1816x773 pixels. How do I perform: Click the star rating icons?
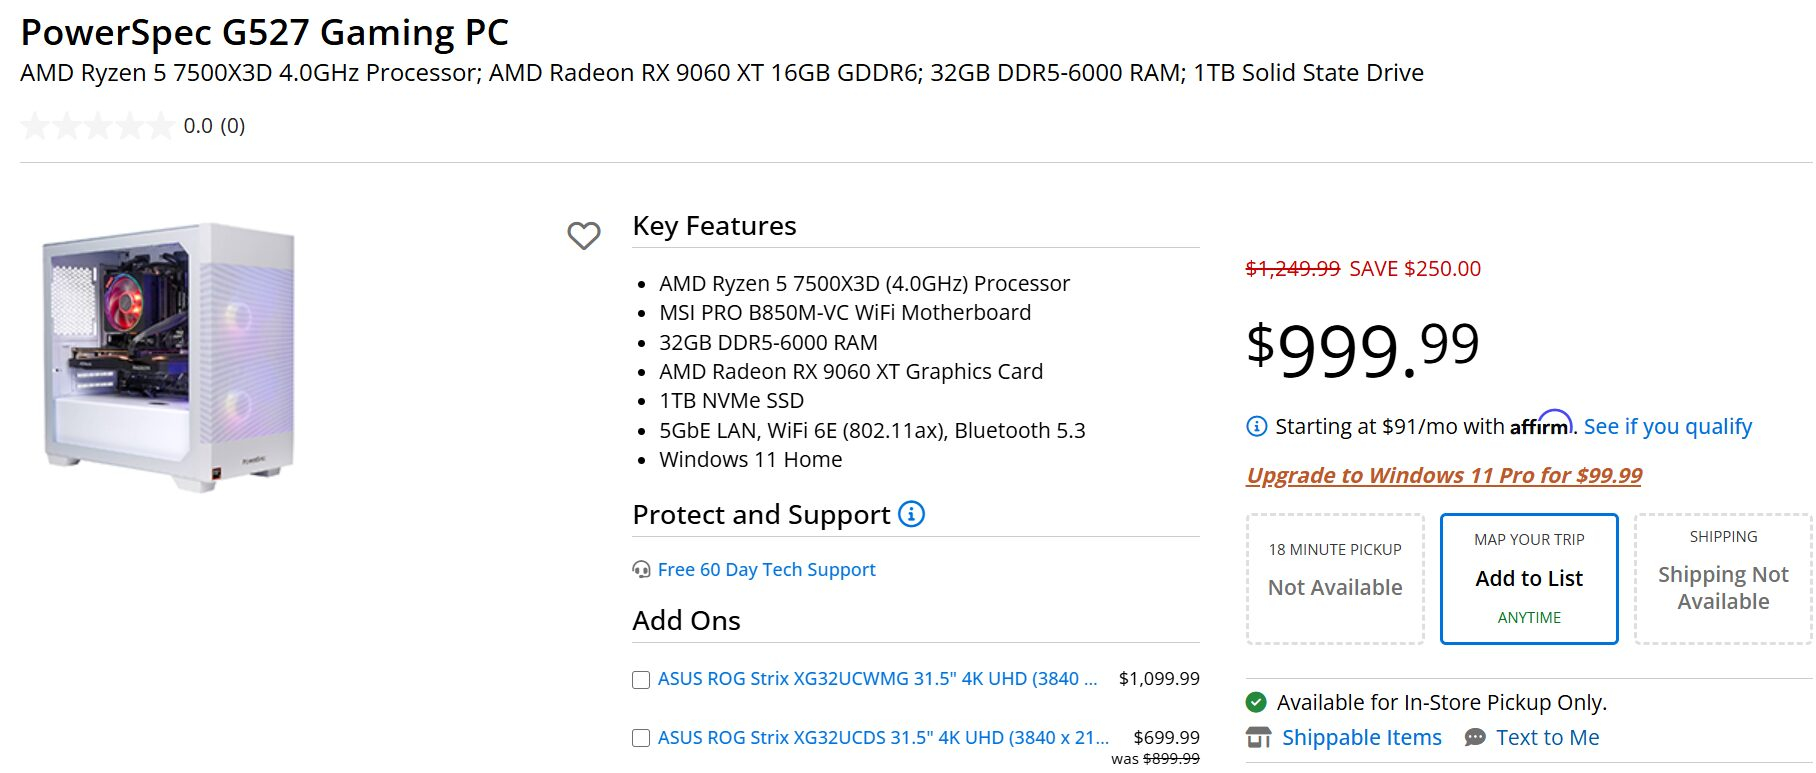[97, 126]
